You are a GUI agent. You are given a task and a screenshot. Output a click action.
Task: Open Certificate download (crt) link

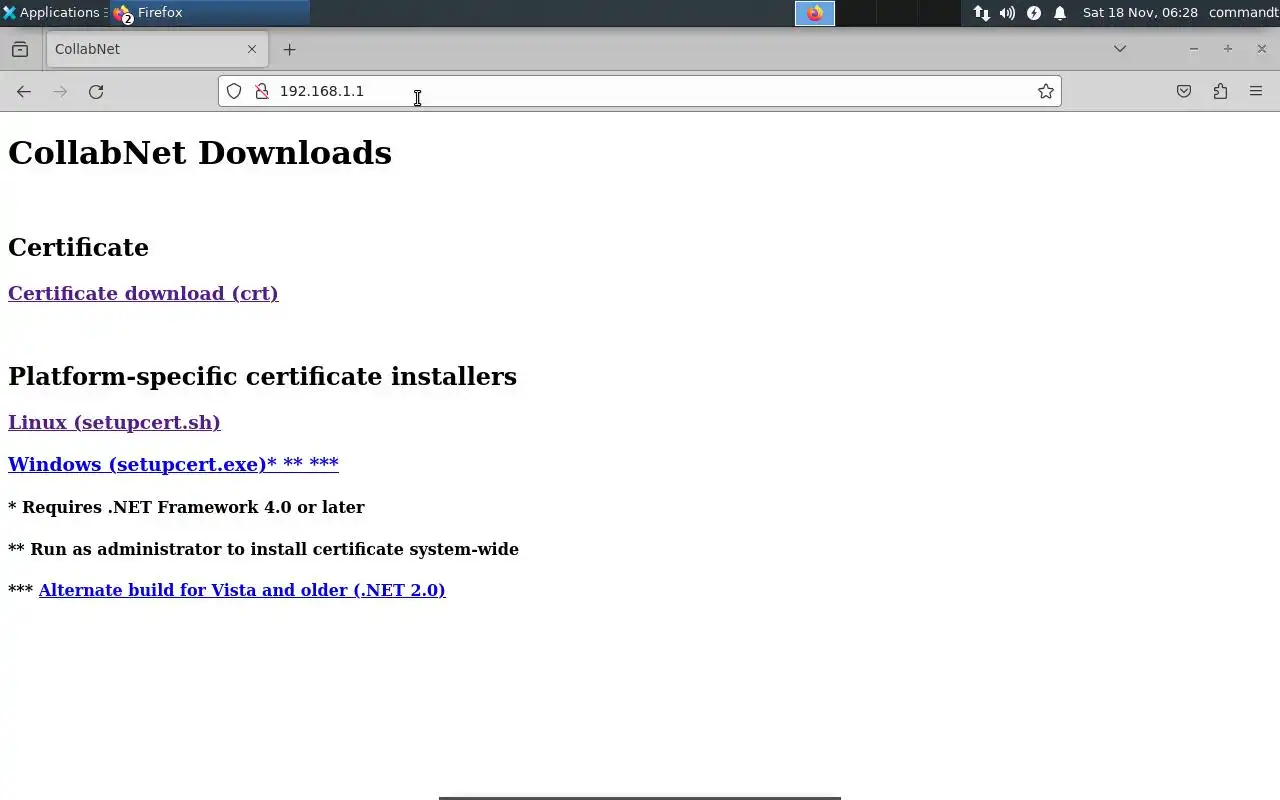click(x=143, y=293)
